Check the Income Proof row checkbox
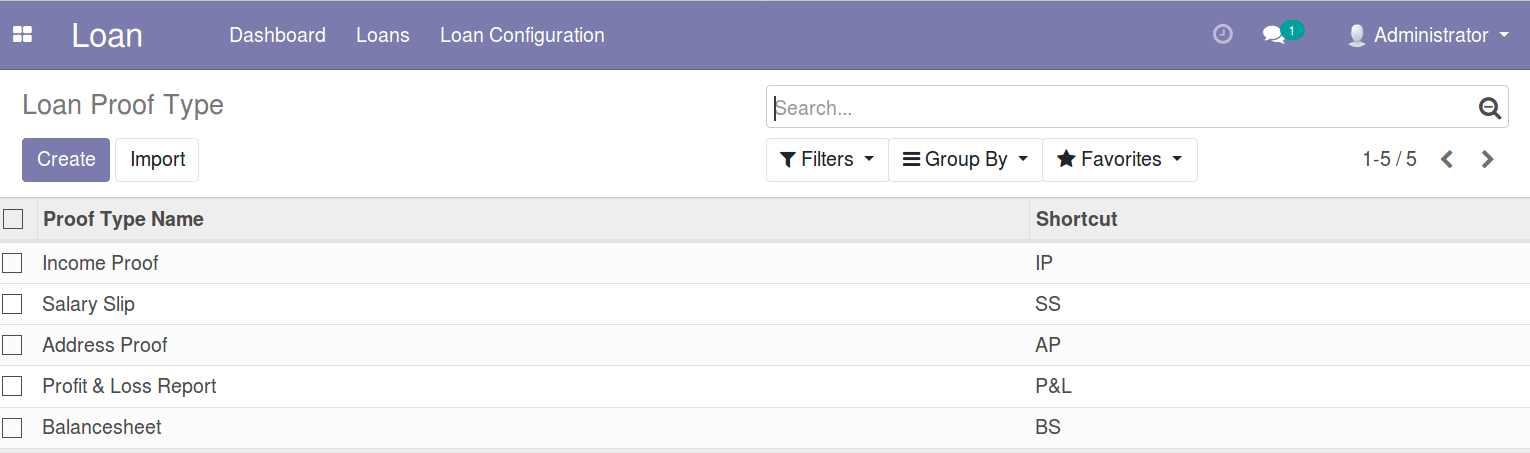 [x=12, y=263]
